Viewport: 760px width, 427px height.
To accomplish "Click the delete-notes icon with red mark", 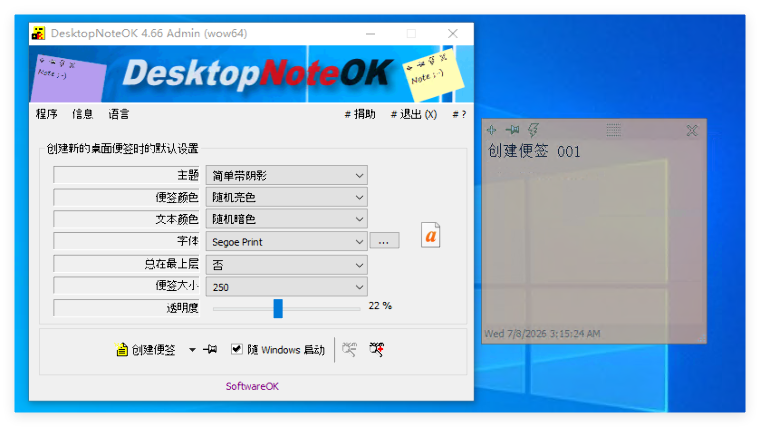I will click(x=377, y=349).
